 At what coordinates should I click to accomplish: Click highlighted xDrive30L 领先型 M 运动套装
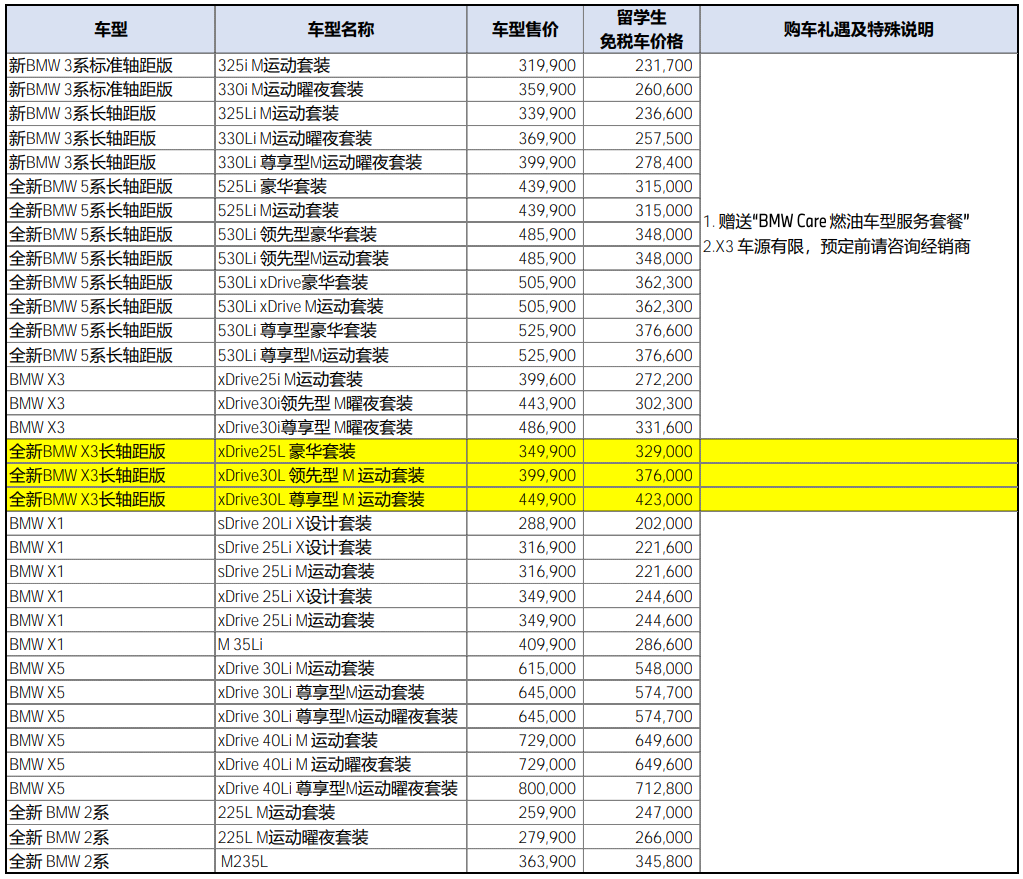341,476
